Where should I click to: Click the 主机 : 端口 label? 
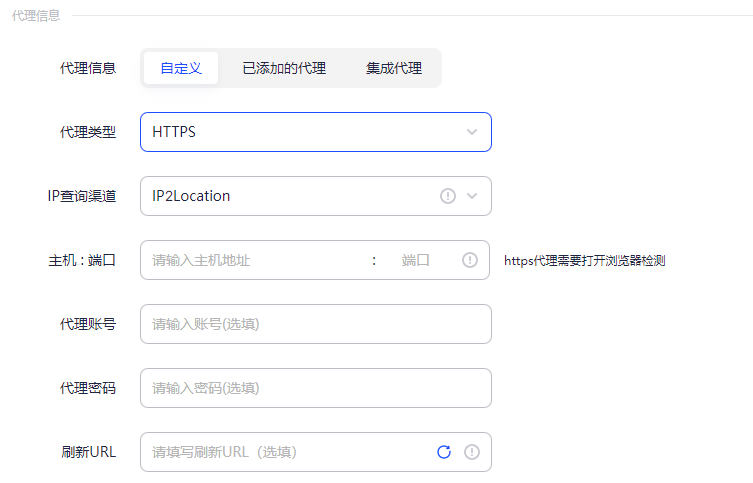click(x=82, y=260)
